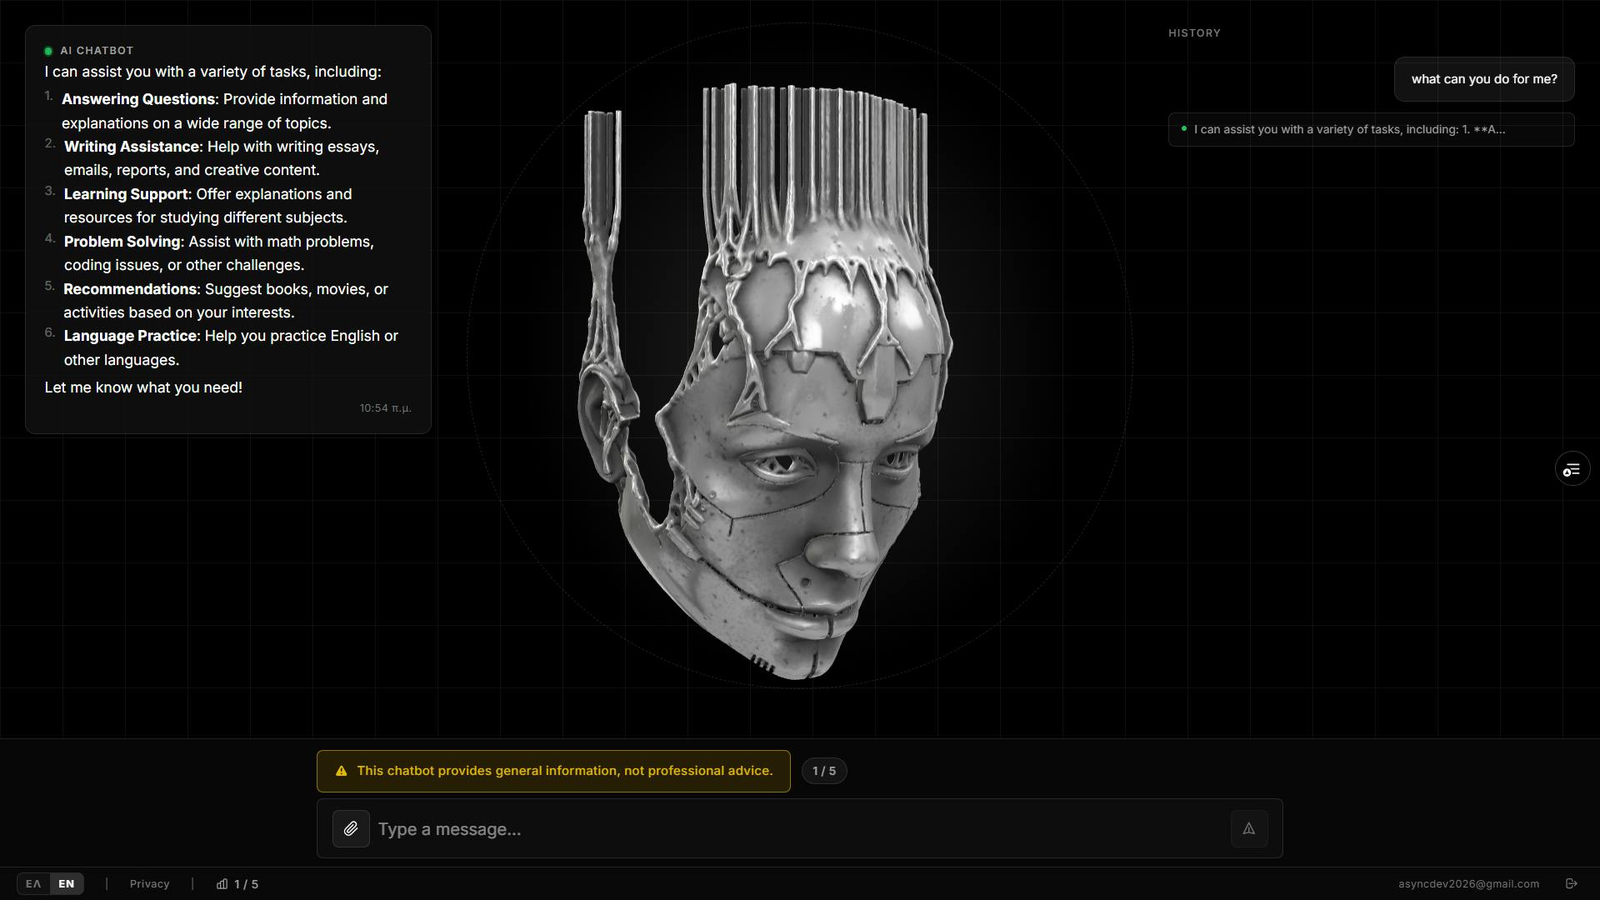Click the 1 / 5 counter badge
This screenshot has height=900, width=1600.
pyautogui.click(x=824, y=771)
